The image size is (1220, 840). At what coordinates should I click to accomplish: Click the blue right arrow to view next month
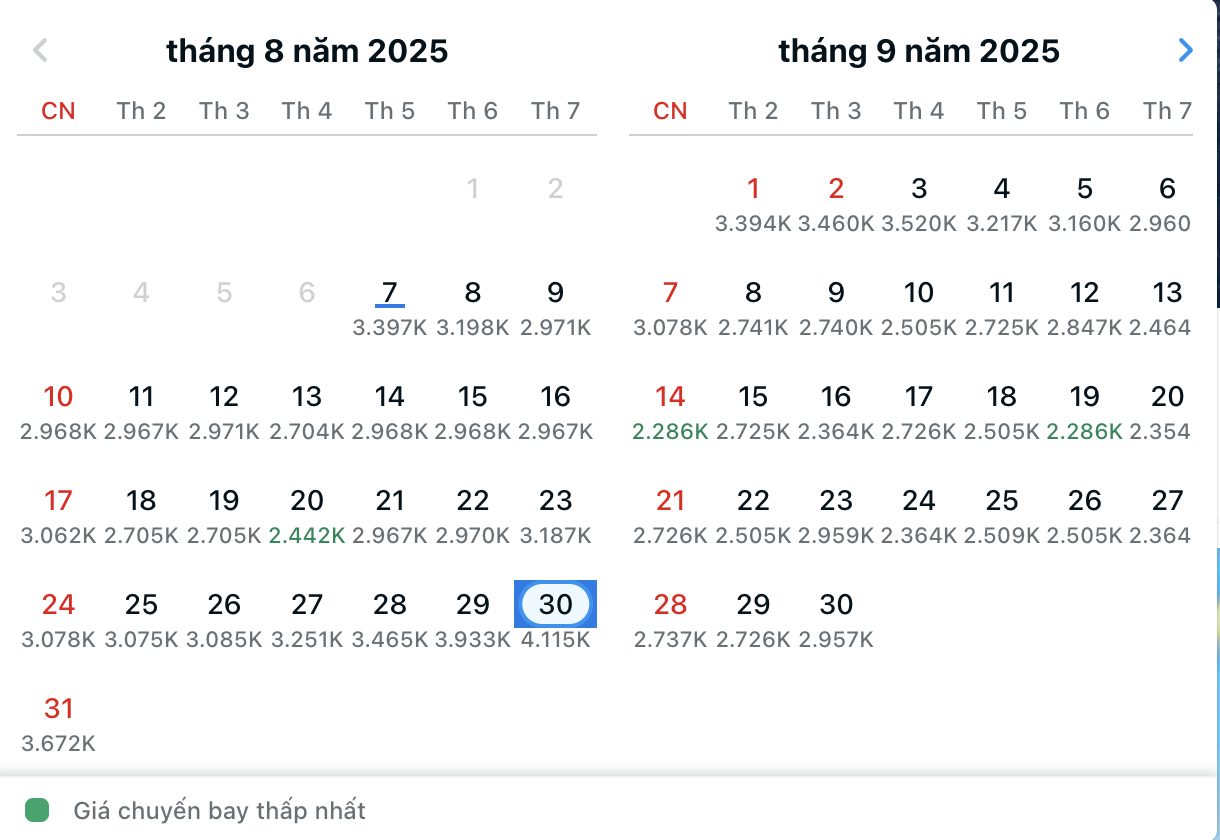[1185, 50]
